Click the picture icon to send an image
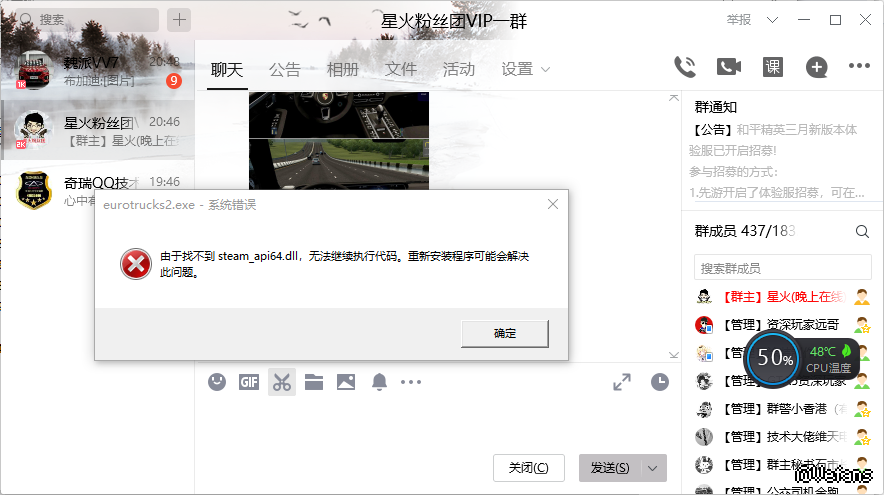The height and width of the screenshot is (495, 884). 346,382
